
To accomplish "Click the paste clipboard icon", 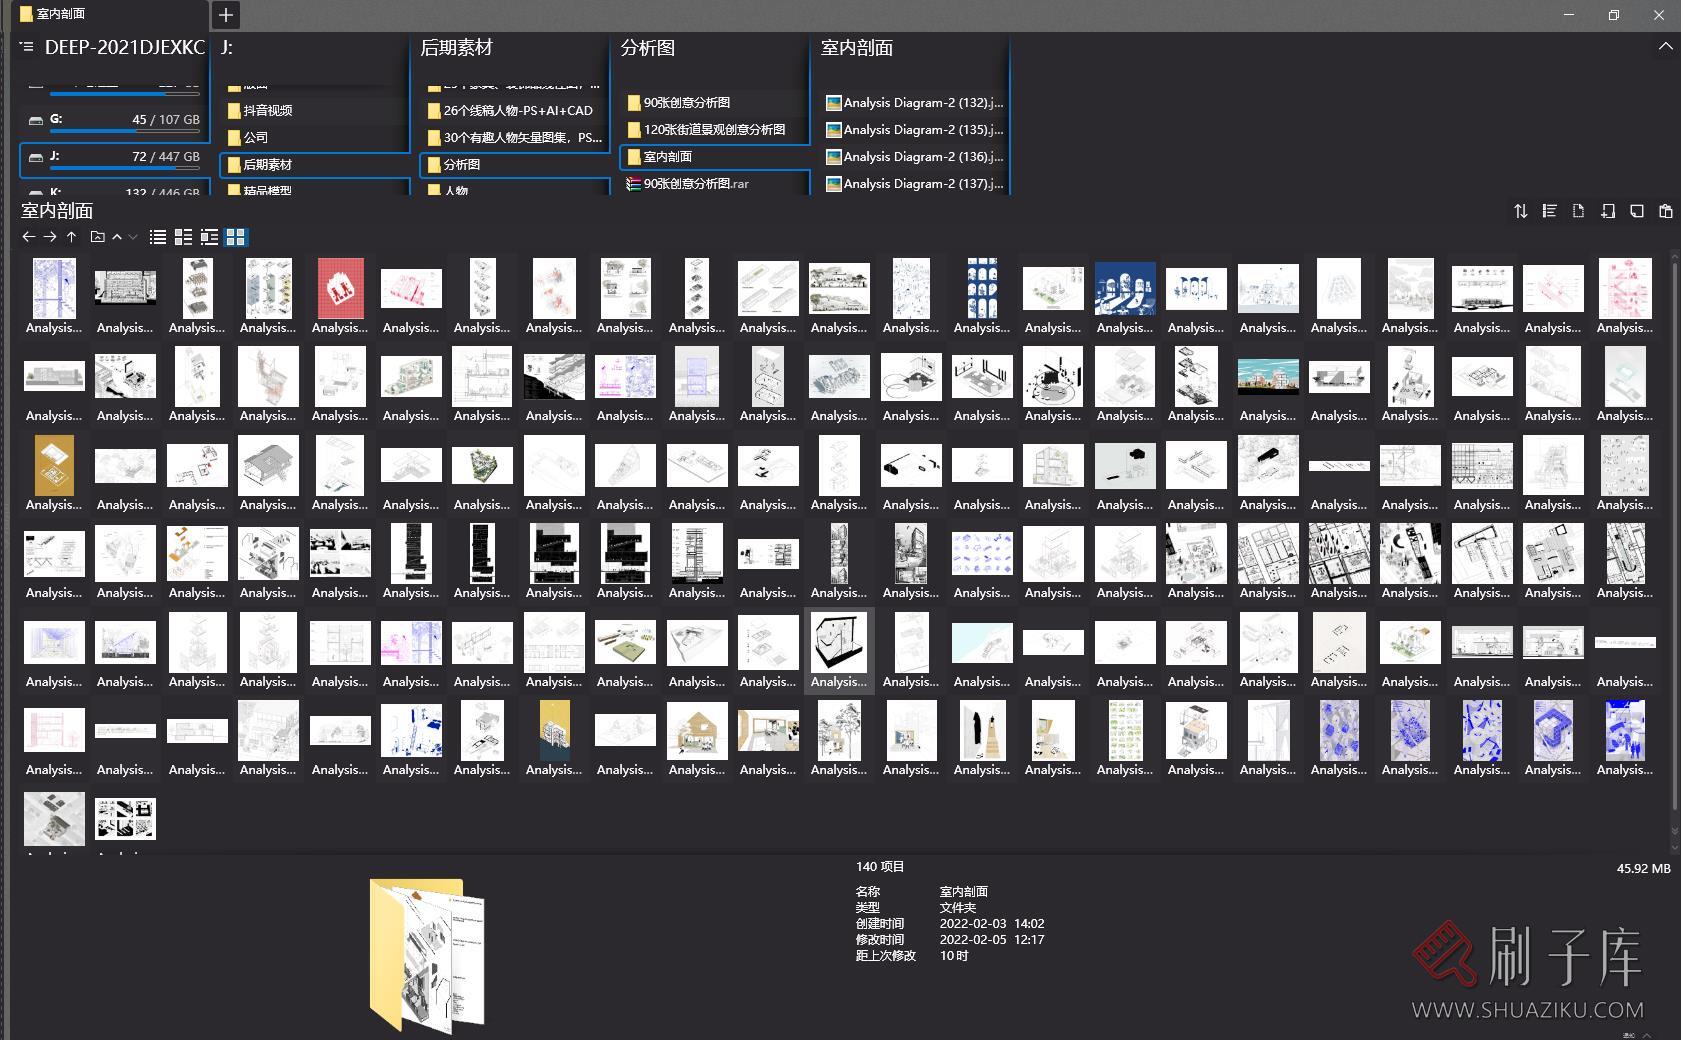I will [x=1665, y=211].
